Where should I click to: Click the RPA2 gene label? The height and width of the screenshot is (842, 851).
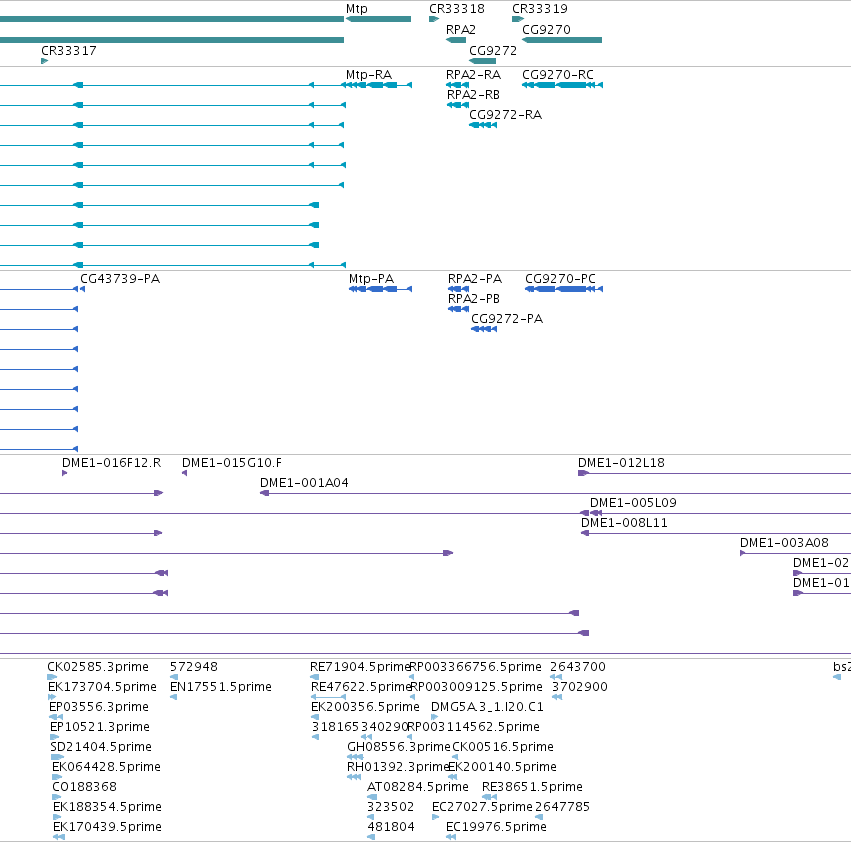coord(460,29)
